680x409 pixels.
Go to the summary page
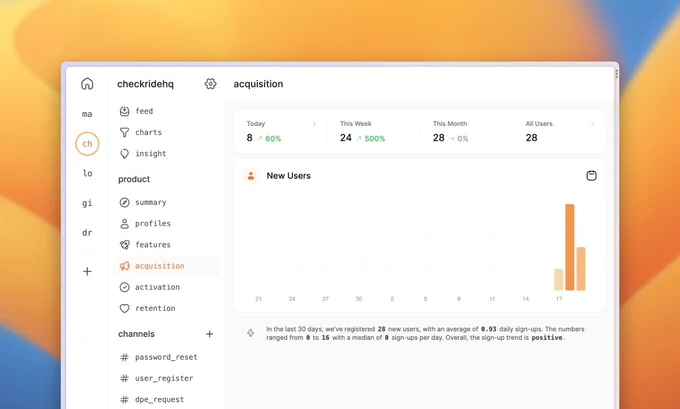167,203
